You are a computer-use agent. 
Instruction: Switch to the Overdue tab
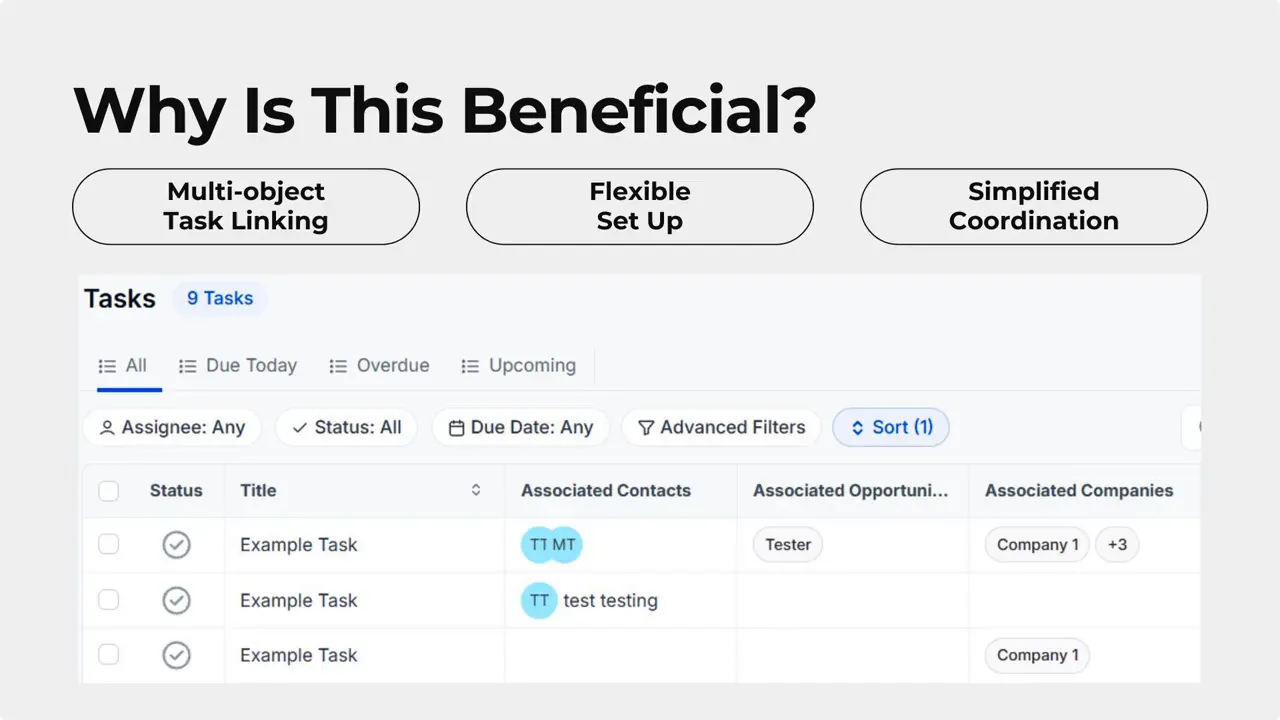point(392,365)
